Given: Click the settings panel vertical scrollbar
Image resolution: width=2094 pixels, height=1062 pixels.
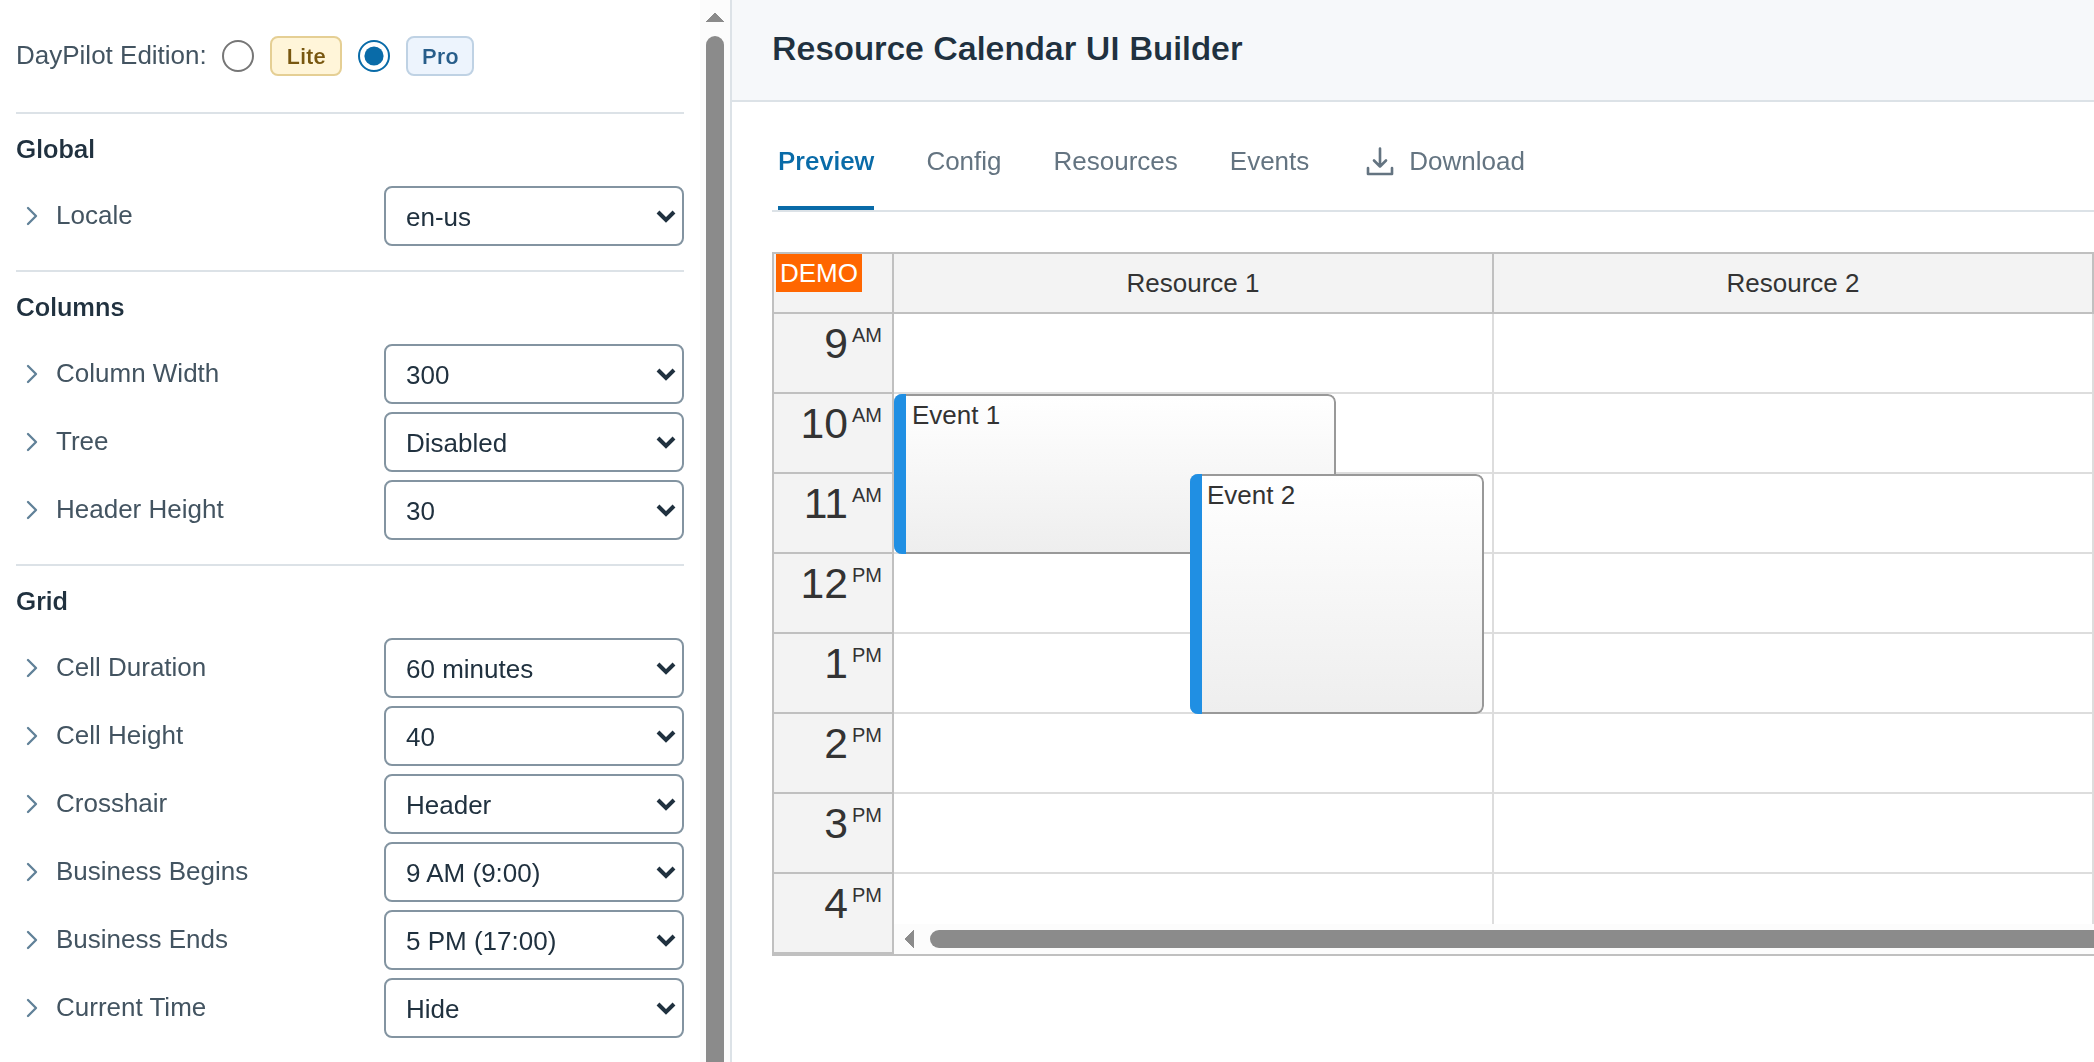Looking at the screenshot, I should pos(714,548).
